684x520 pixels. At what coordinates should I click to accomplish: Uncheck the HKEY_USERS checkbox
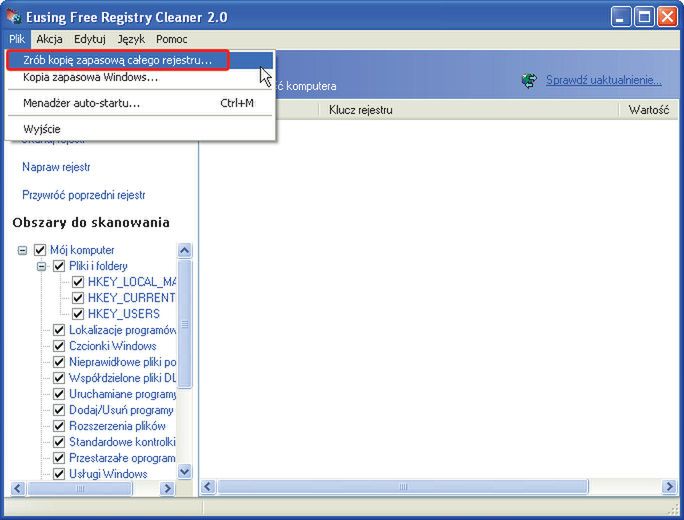click(78, 314)
